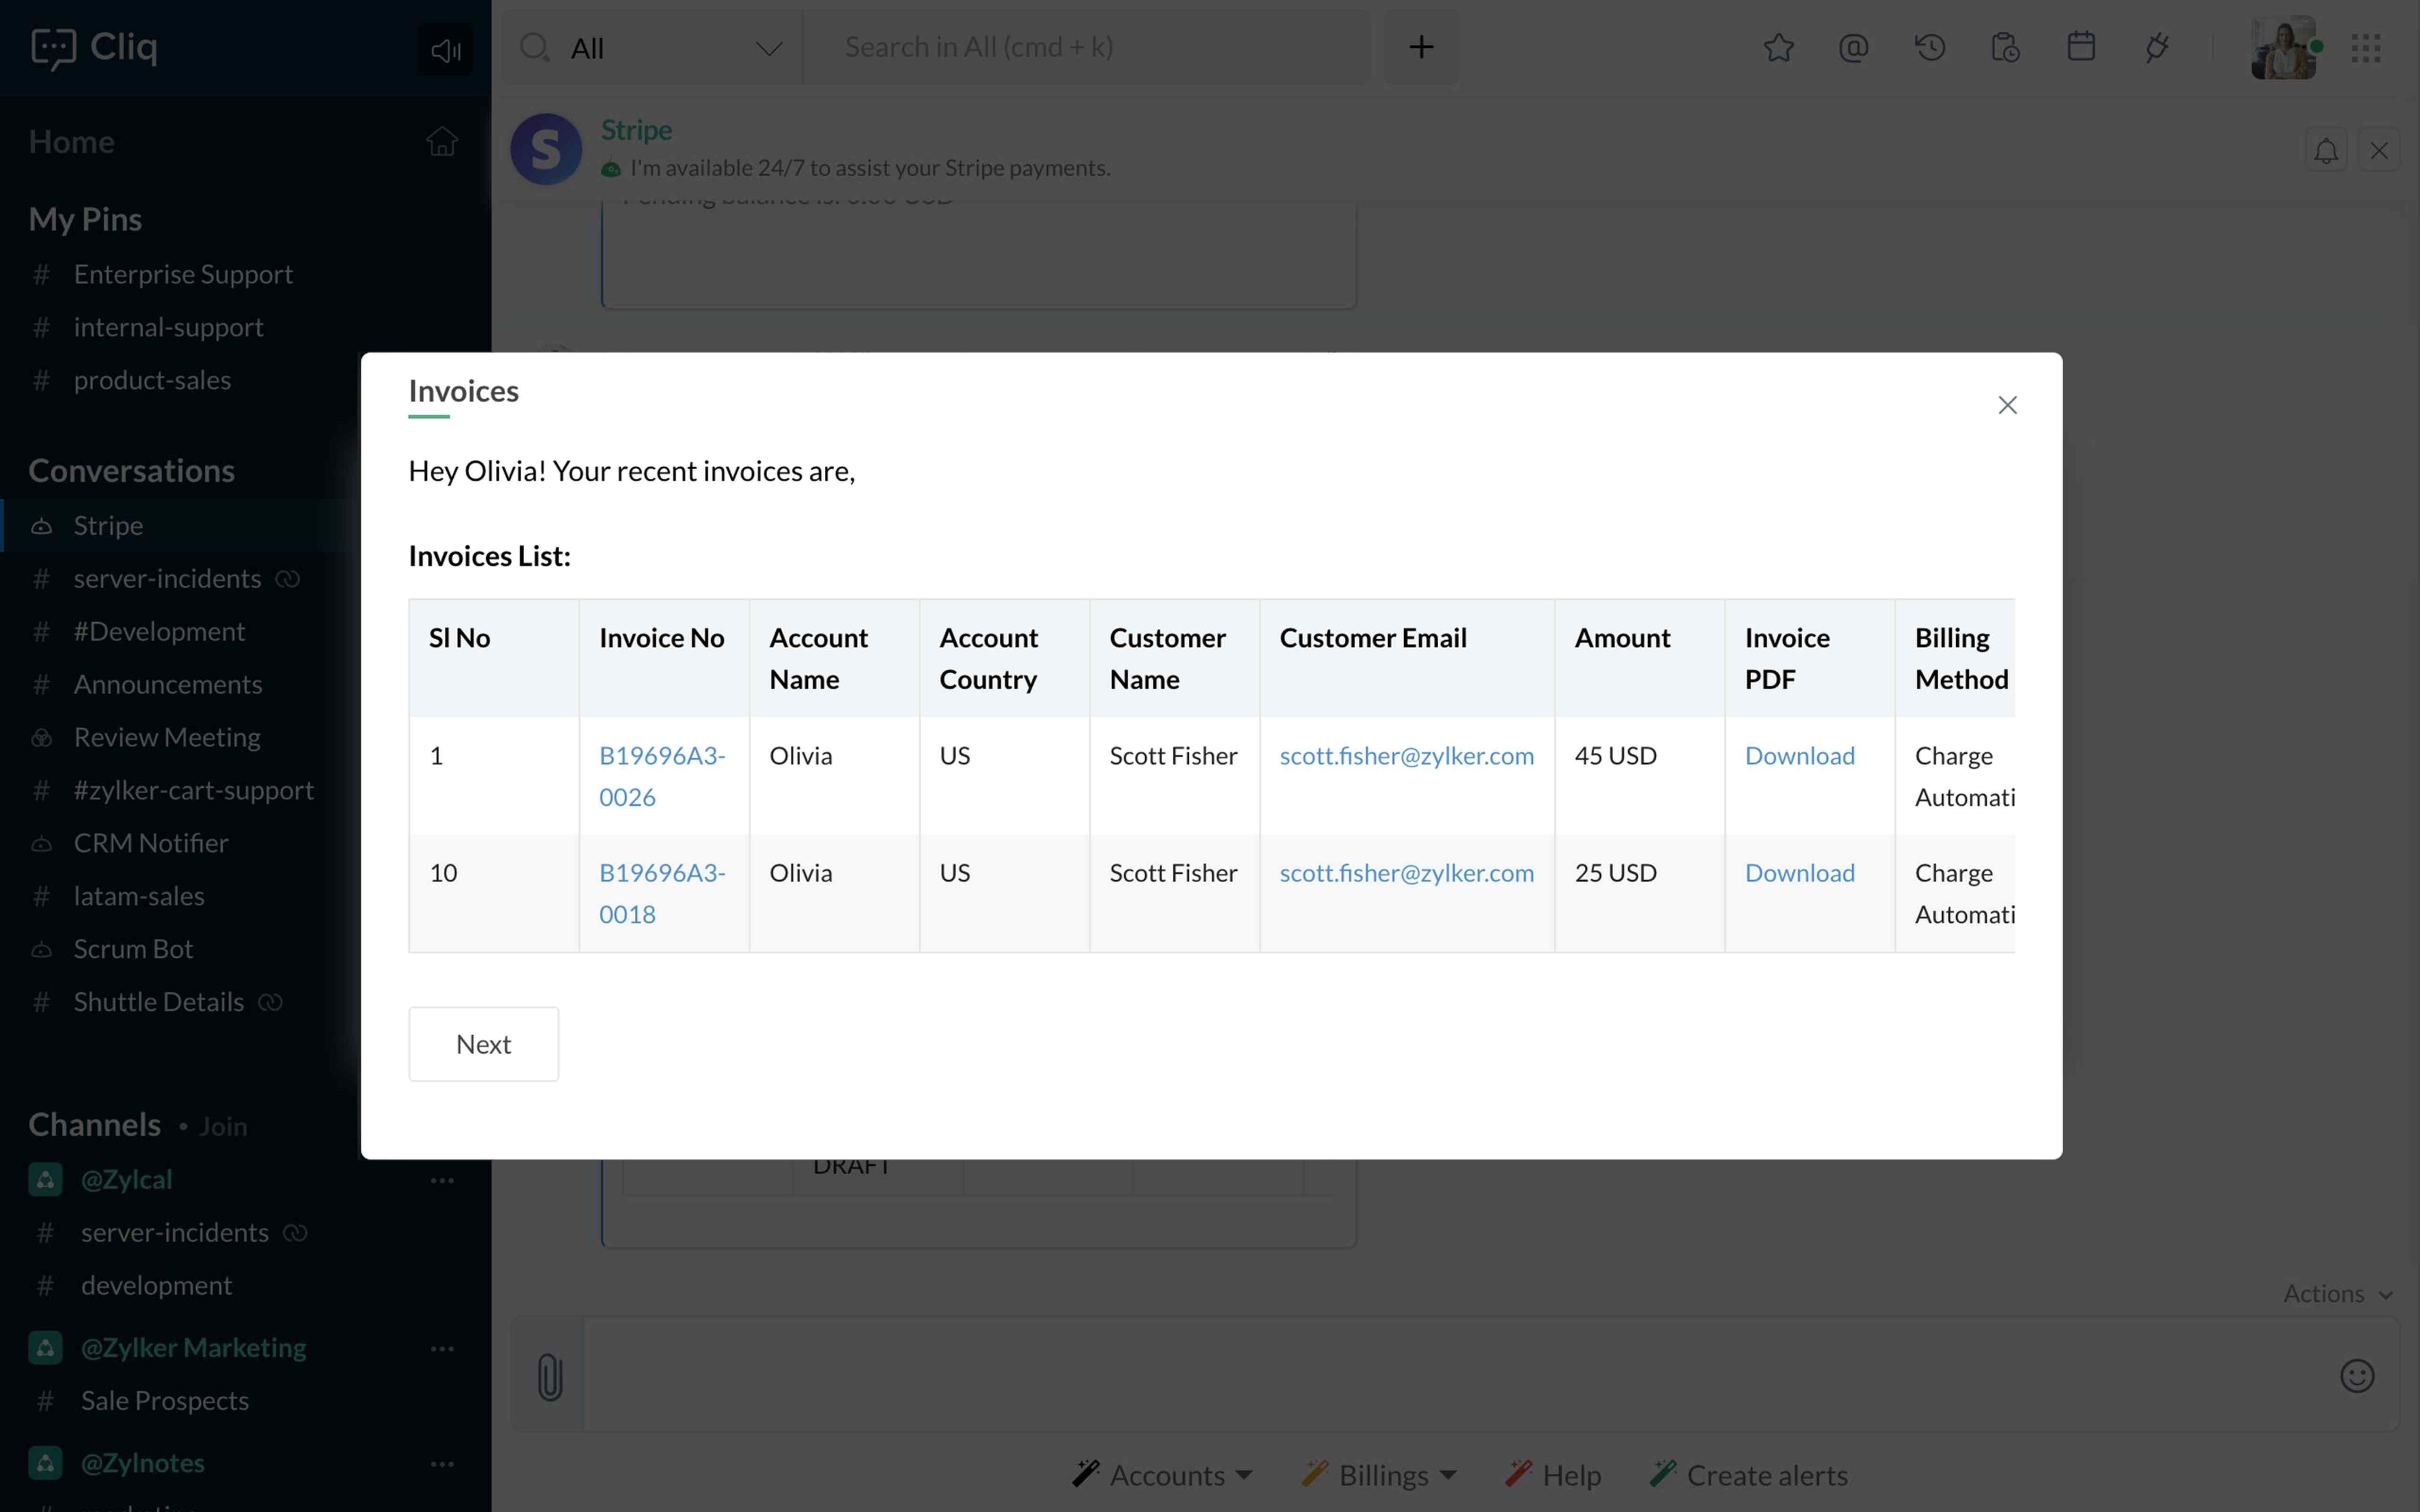
Task: Click the Stripe bot name heading
Action: [x=636, y=130]
